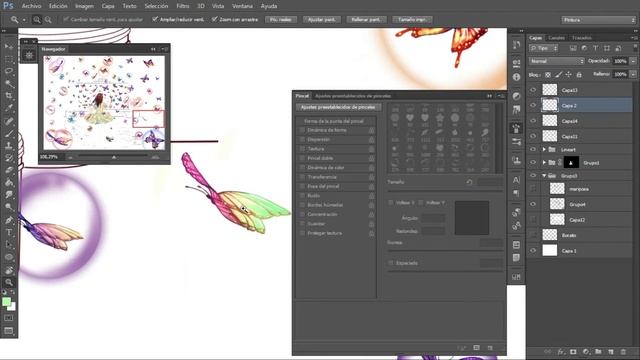Change screen mode icon at toolbar bottom
Viewport: 640px width, 360px height.
[9, 331]
